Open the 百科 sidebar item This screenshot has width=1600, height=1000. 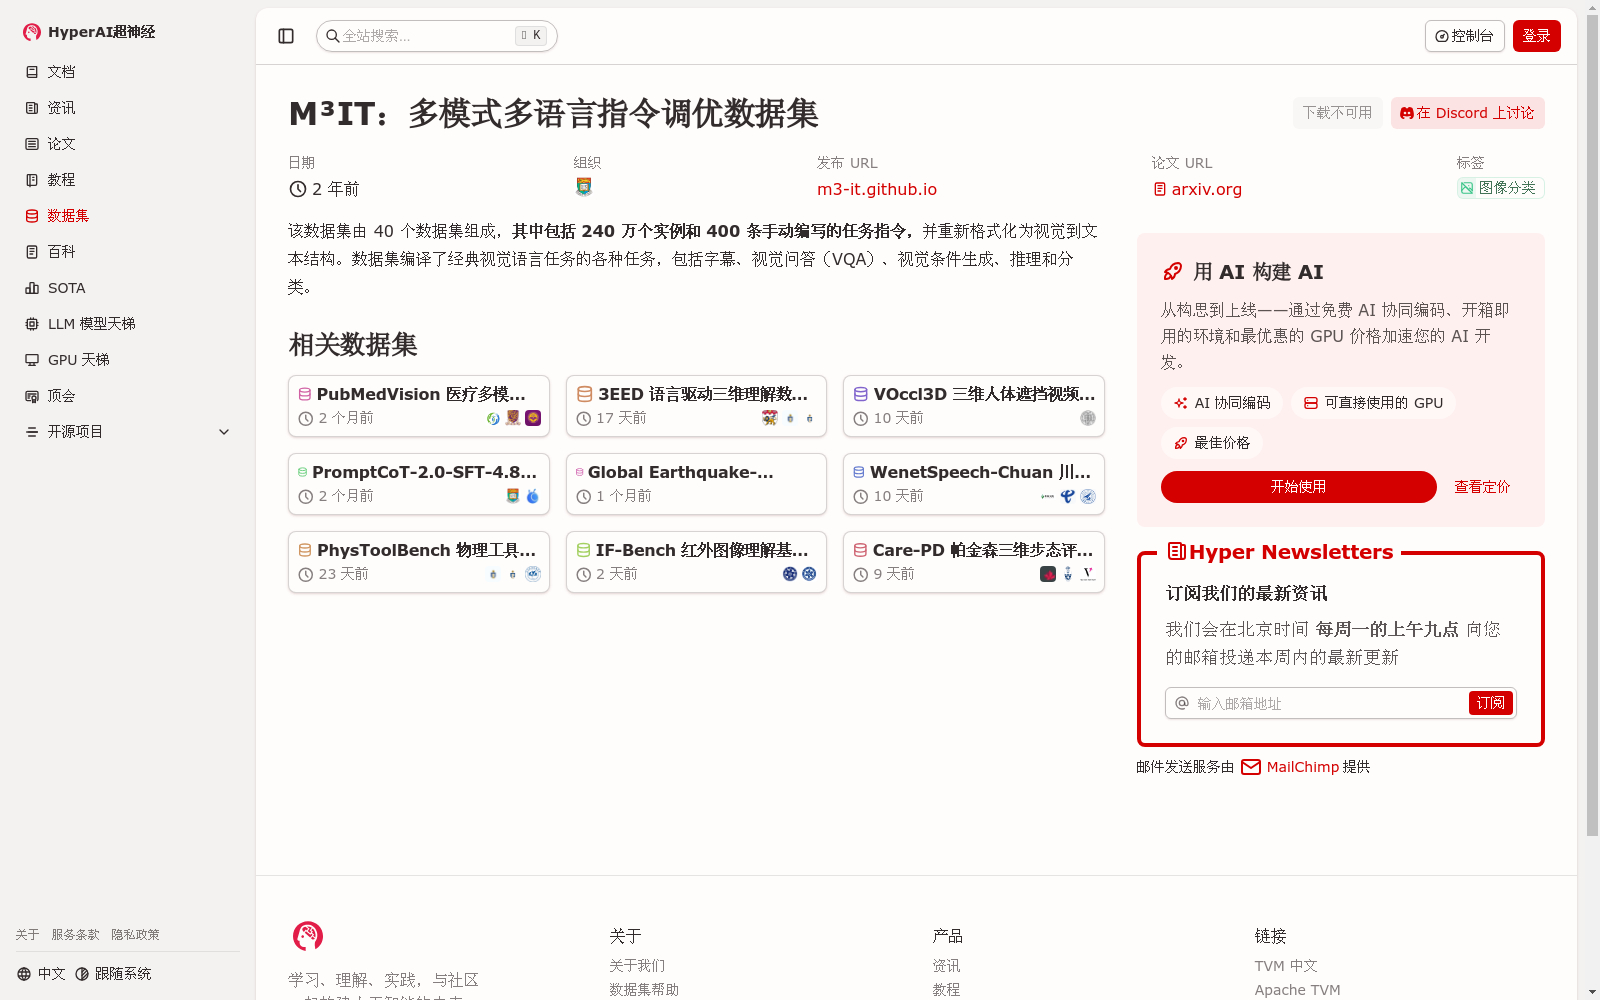[128, 252]
